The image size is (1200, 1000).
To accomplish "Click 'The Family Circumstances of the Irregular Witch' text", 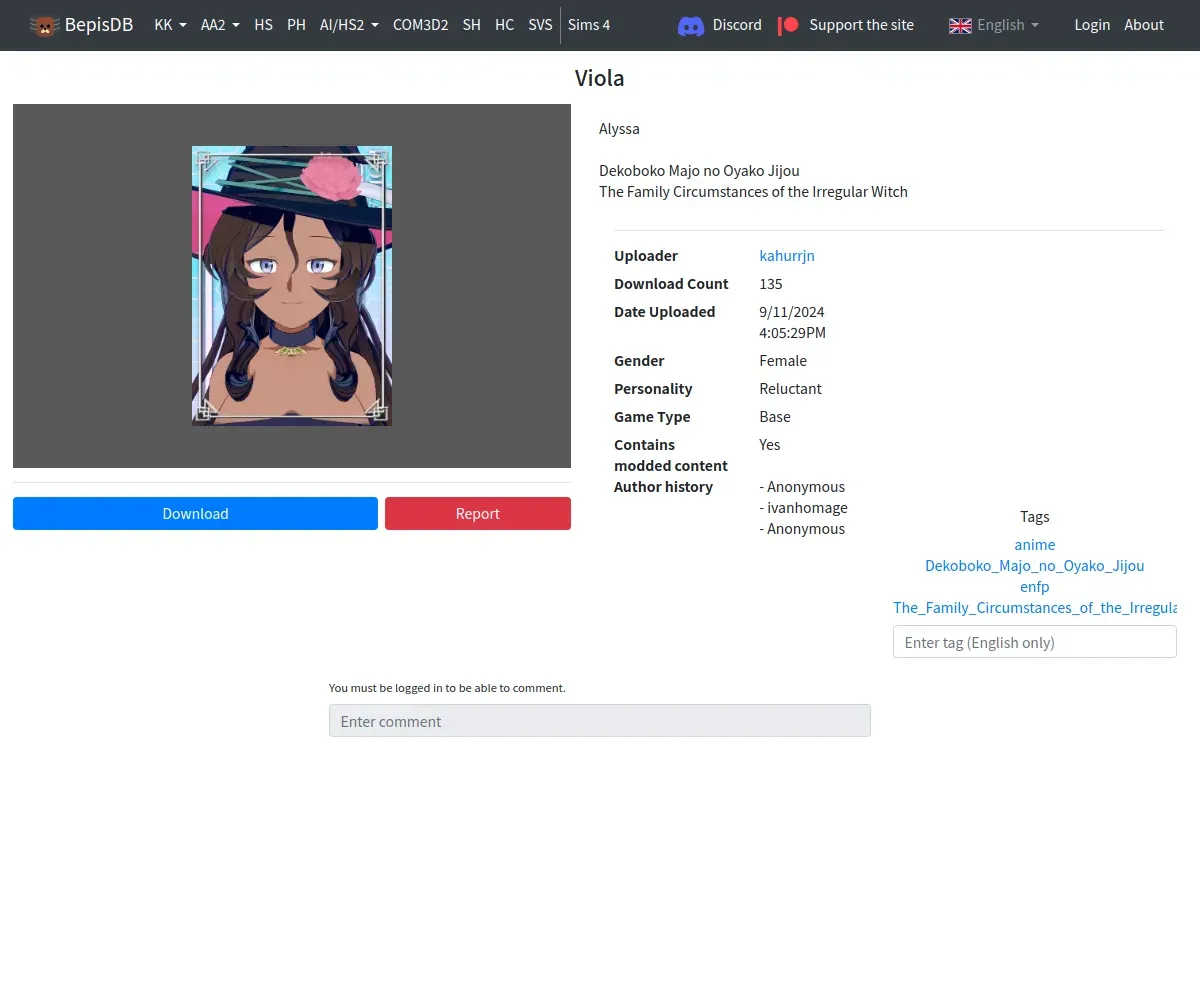I will point(753,192).
